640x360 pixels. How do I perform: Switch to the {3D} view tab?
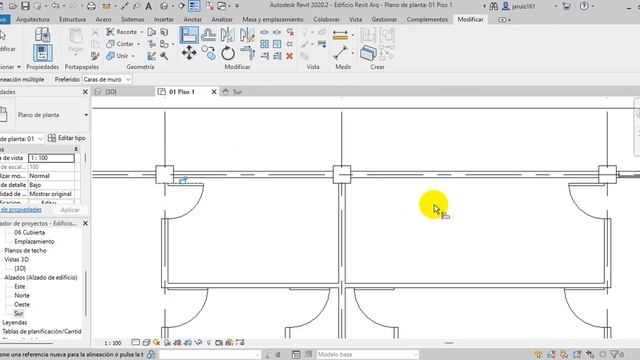[111, 92]
